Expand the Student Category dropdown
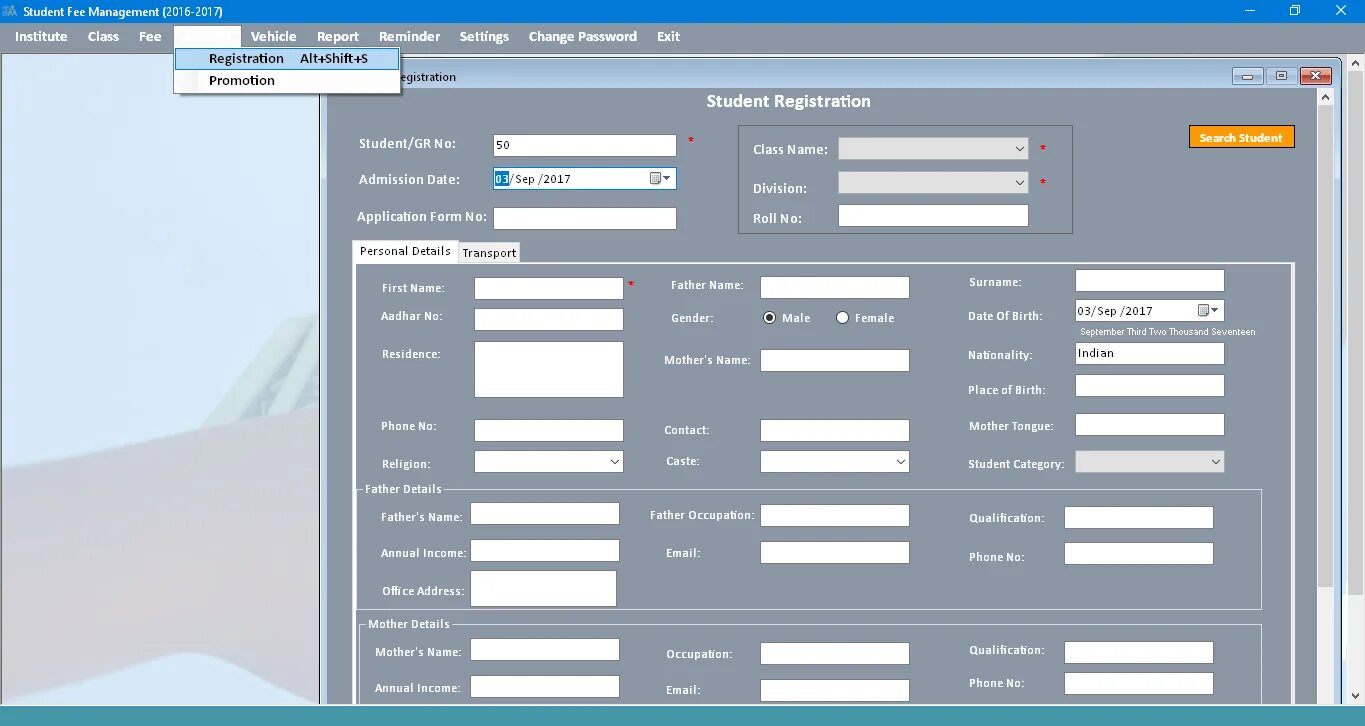Screen dimensions: 1365x726 click(x=1215, y=462)
